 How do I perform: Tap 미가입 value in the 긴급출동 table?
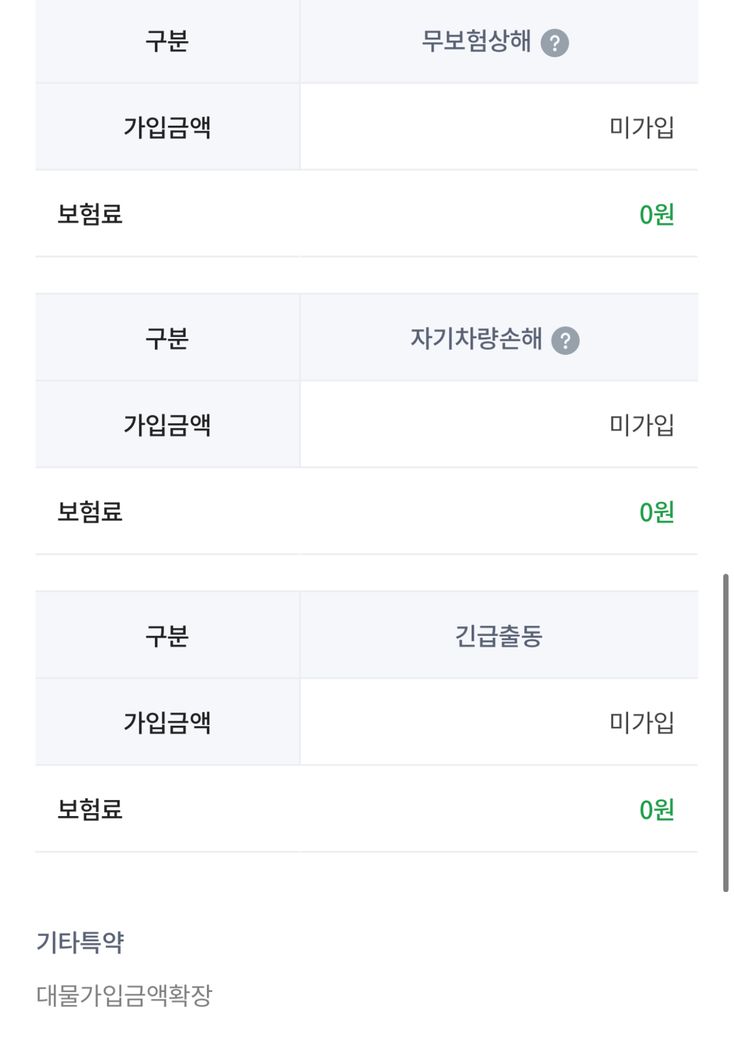coord(642,722)
